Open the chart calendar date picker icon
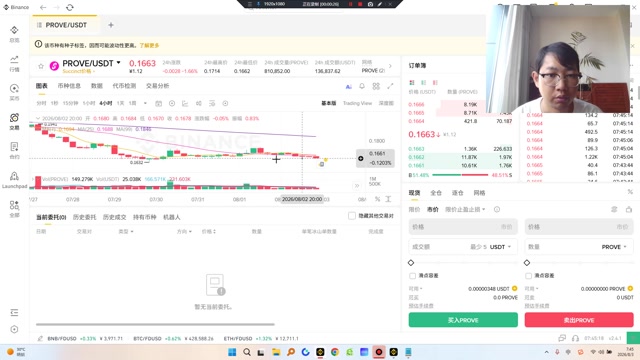The width and height of the screenshot is (640, 360). (x=158, y=103)
